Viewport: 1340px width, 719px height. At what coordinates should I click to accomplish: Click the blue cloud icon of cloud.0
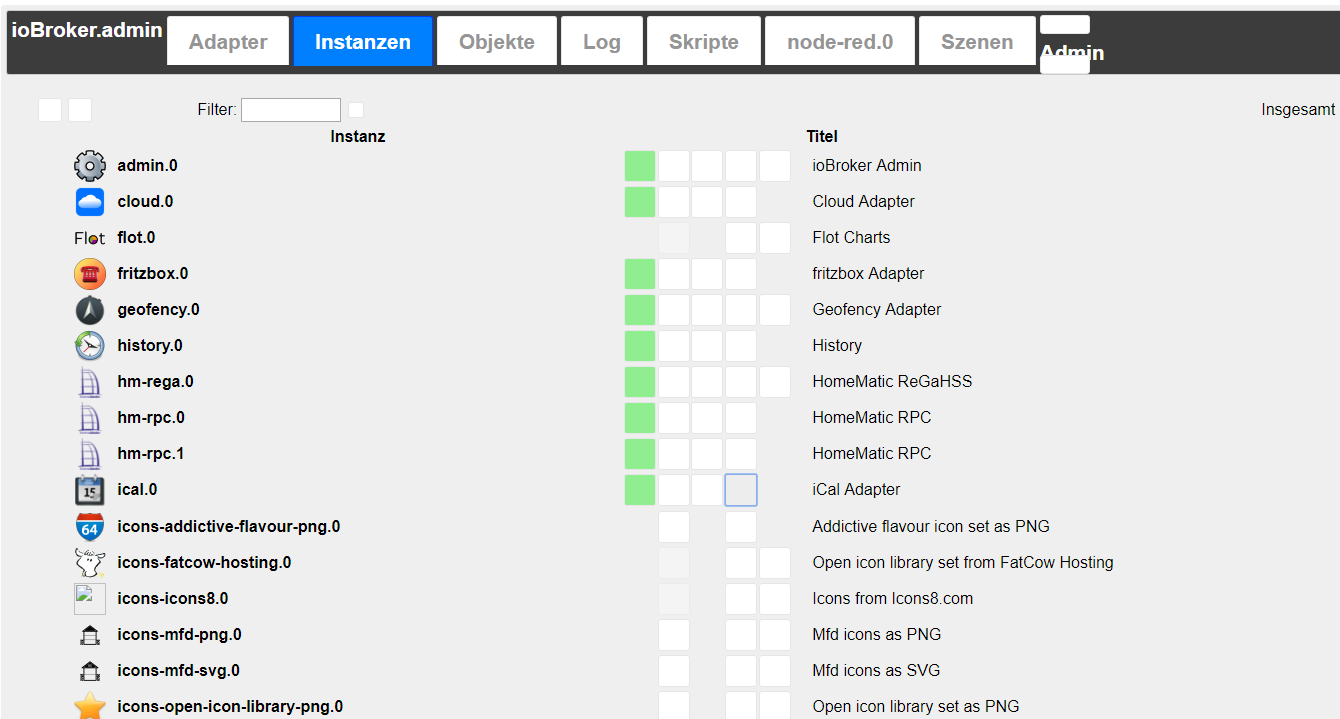[90, 202]
